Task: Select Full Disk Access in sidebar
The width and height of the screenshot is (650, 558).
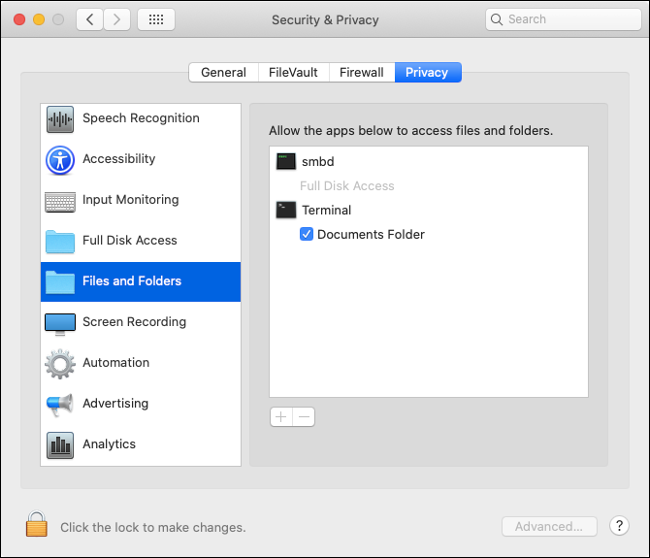Action: 129,241
